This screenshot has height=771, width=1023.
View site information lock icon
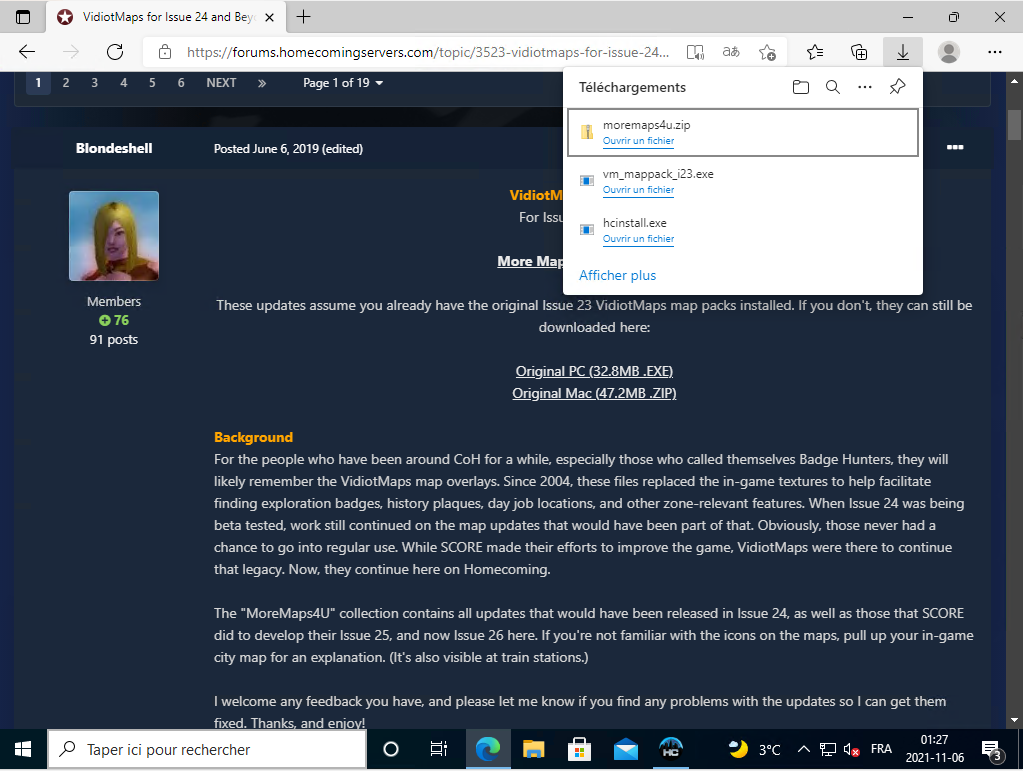click(x=165, y=52)
